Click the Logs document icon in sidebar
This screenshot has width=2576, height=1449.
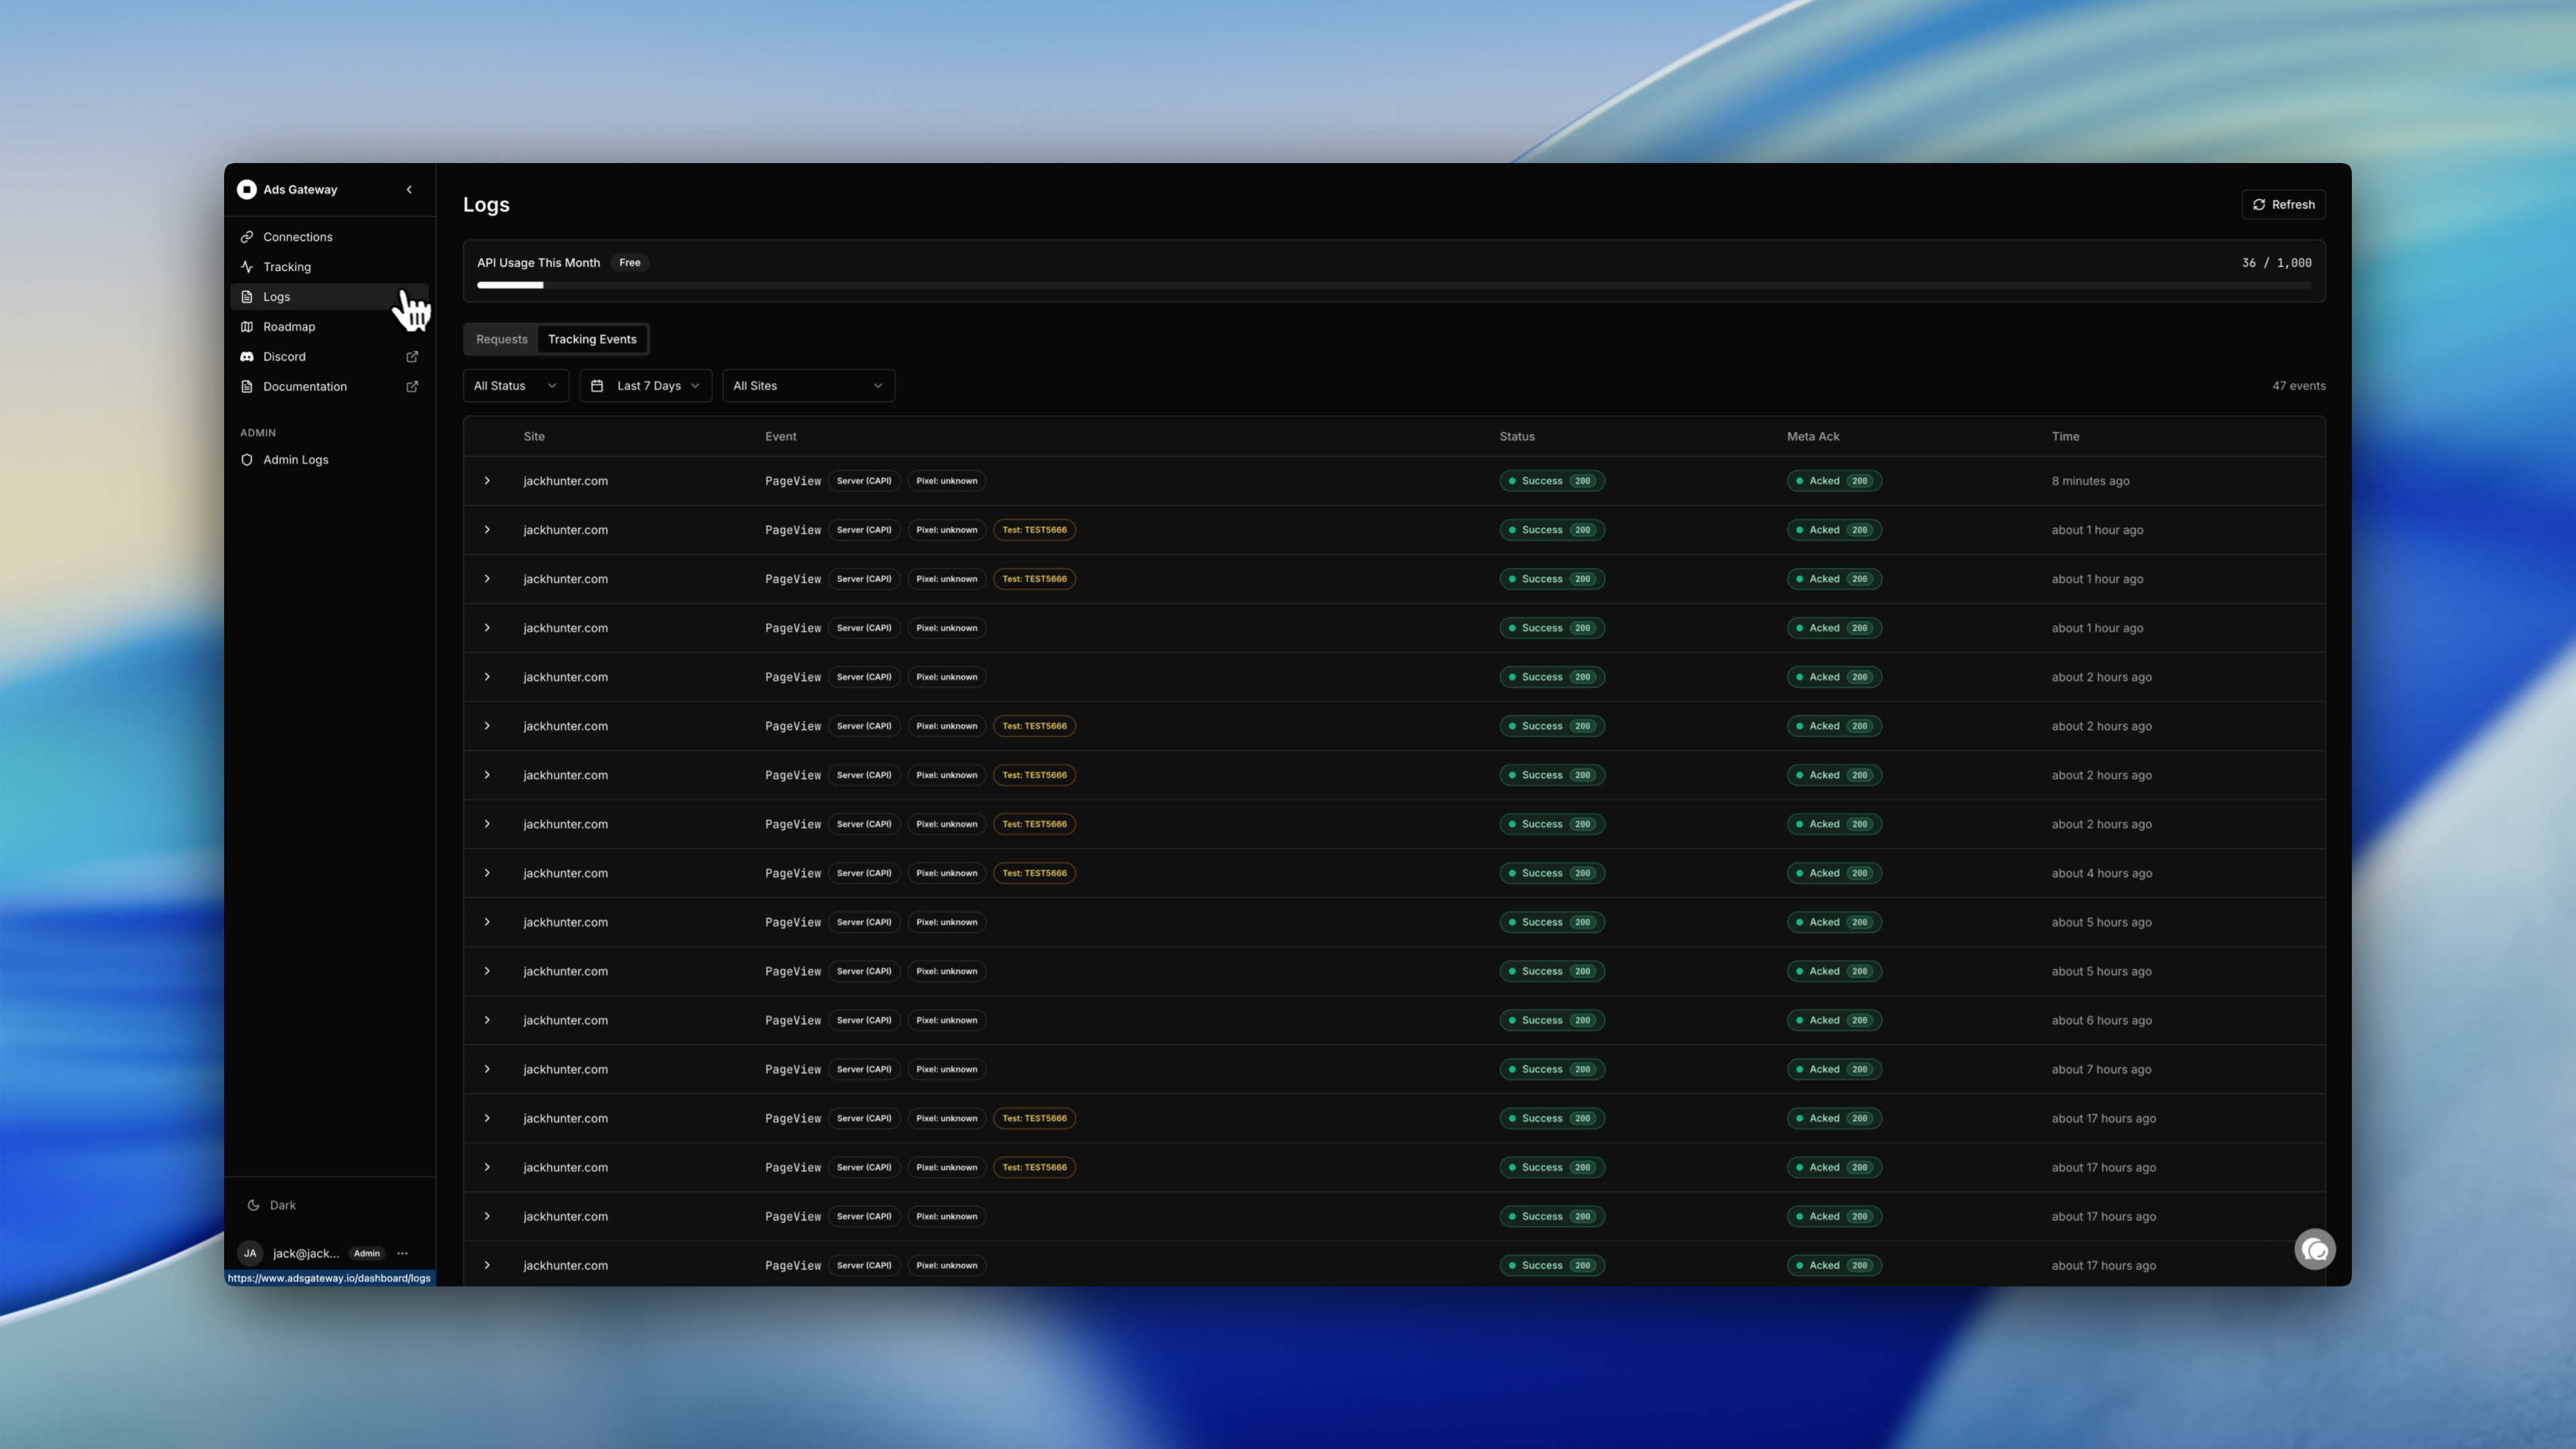pyautogui.click(x=247, y=296)
